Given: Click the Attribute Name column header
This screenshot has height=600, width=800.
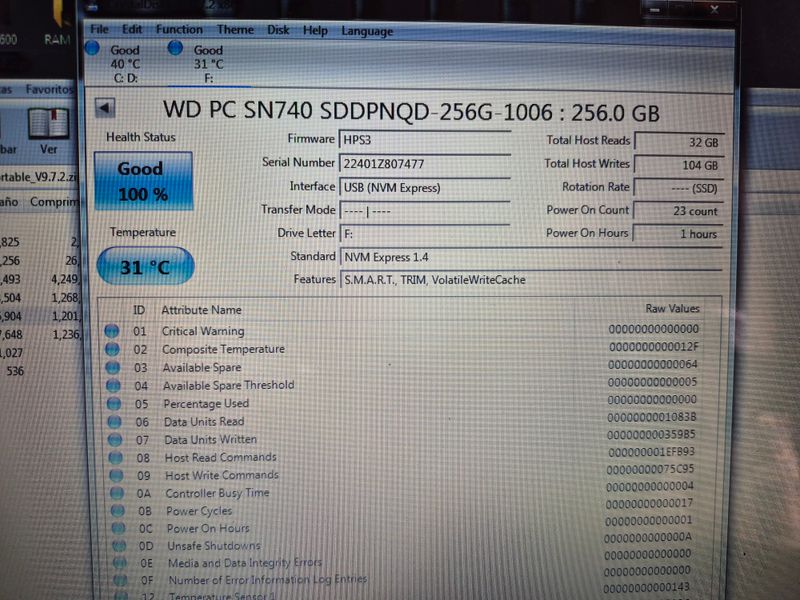Looking at the screenshot, I should click(202, 310).
